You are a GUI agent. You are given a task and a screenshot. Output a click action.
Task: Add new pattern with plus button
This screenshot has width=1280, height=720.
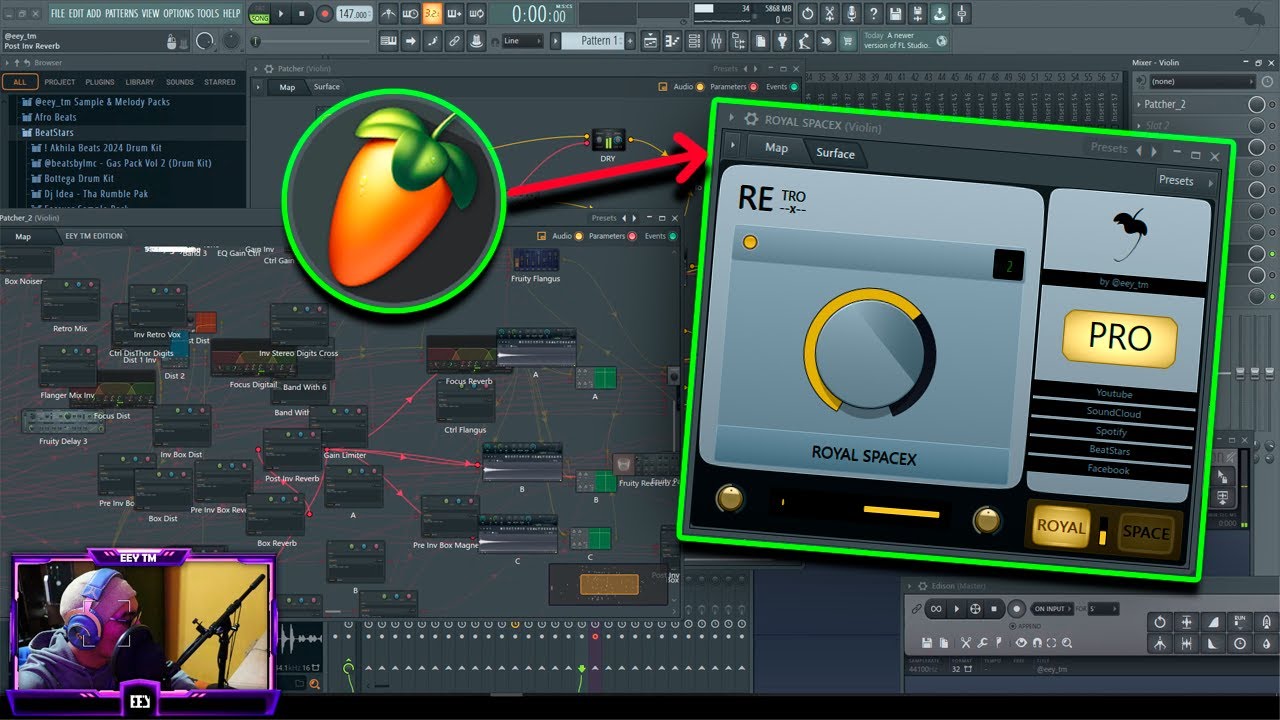pos(630,41)
